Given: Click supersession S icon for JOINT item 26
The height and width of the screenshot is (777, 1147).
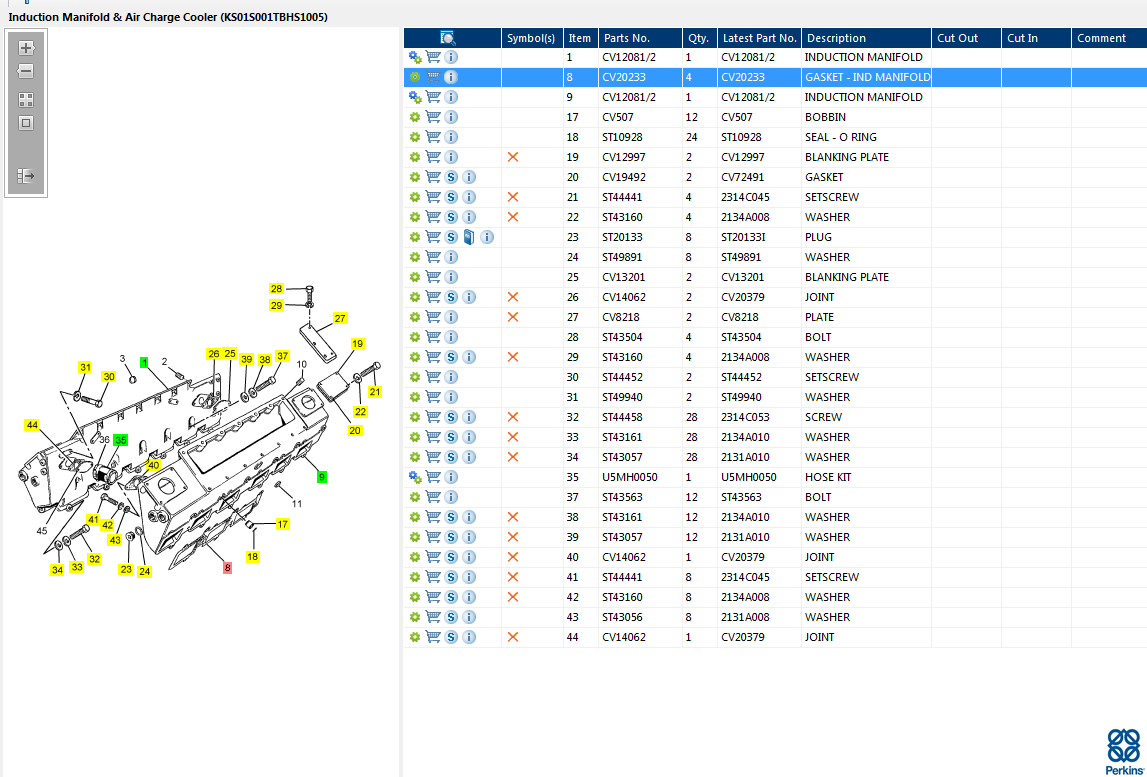Looking at the screenshot, I should [x=451, y=297].
